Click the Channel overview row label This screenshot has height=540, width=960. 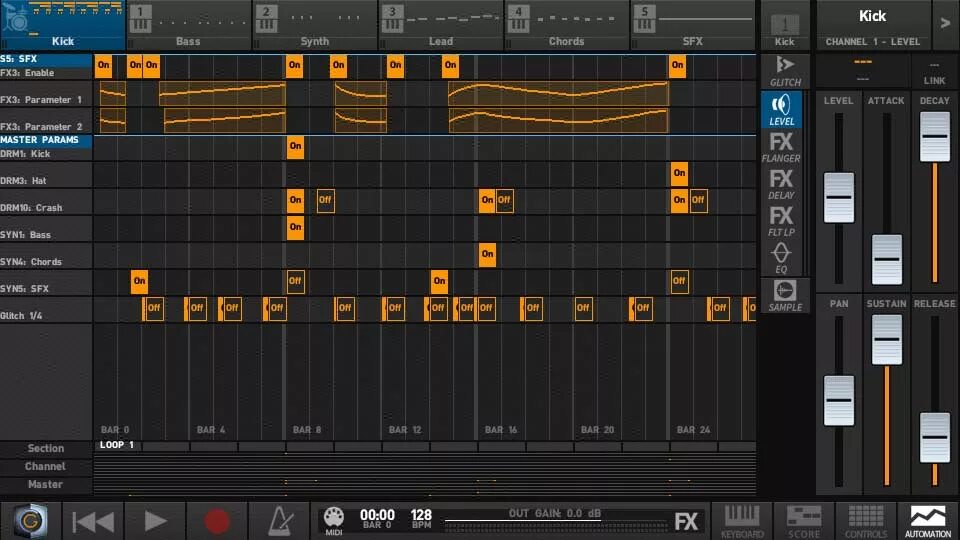click(46, 467)
